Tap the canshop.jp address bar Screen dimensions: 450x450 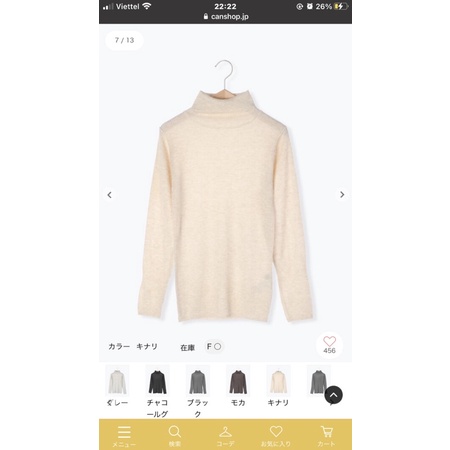pyautogui.click(x=226, y=16)
